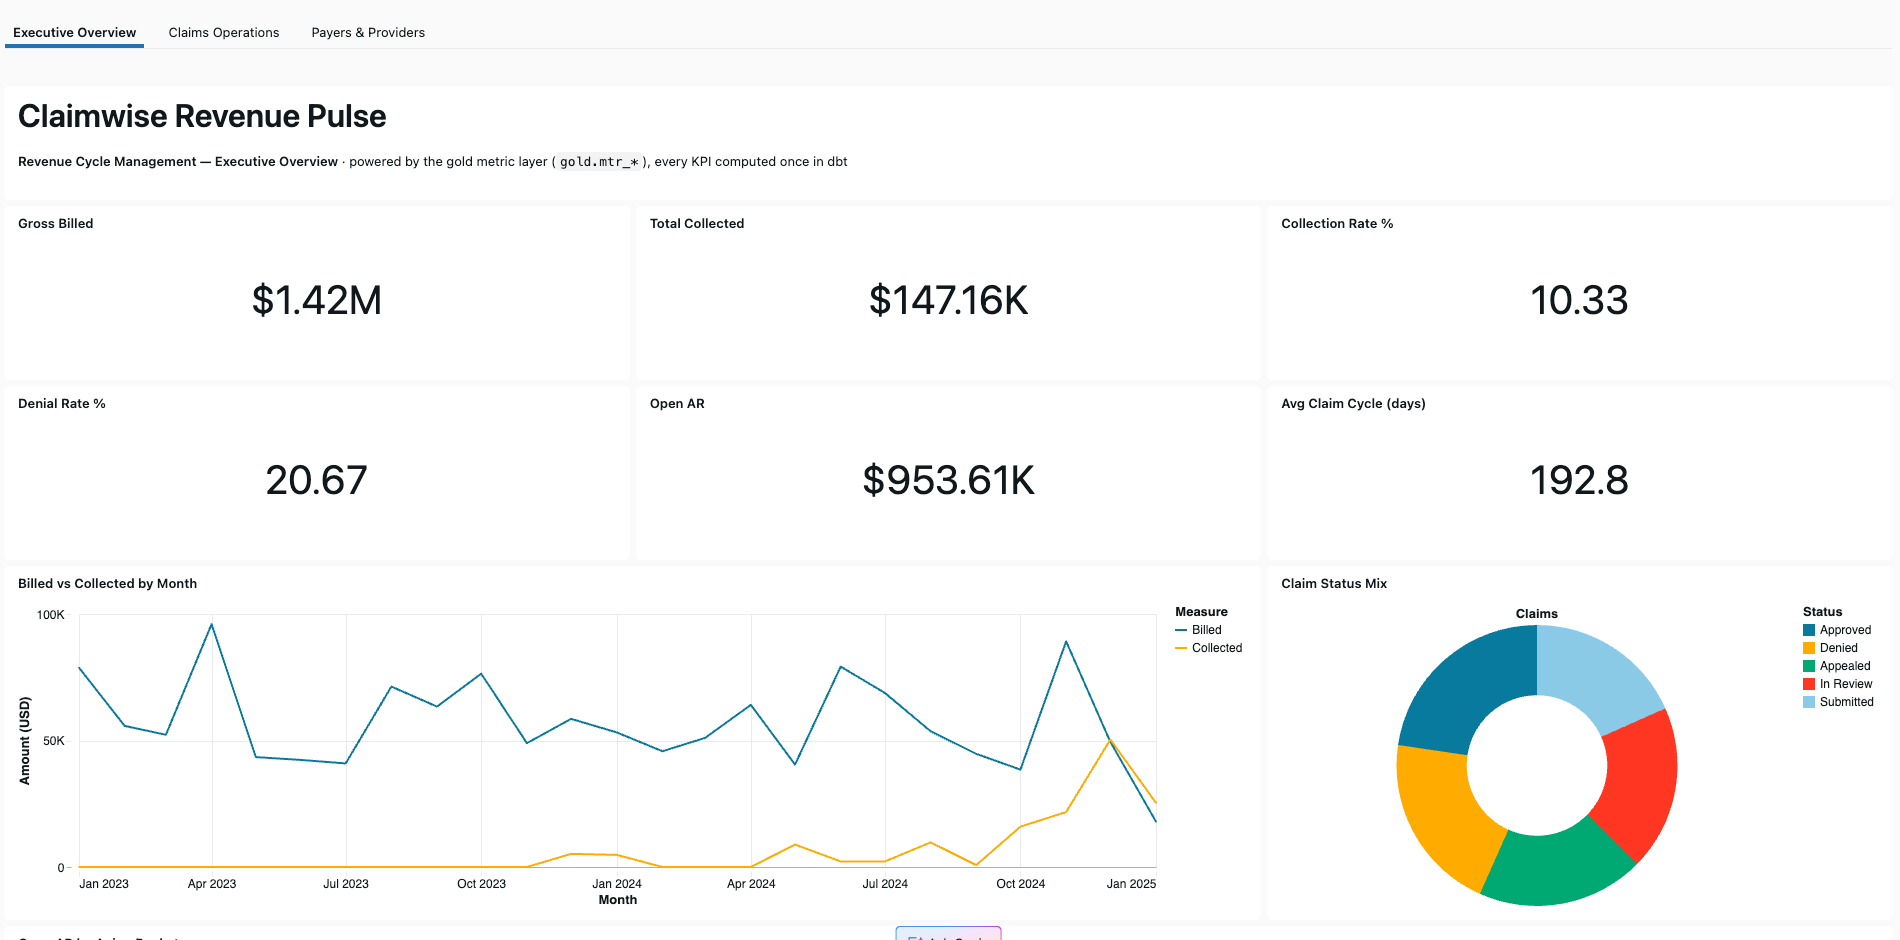Screen dimensions: 1900x940
Task: Click the Avg Claim Cycle (days) title
Action: click(x=1353, y=403)
